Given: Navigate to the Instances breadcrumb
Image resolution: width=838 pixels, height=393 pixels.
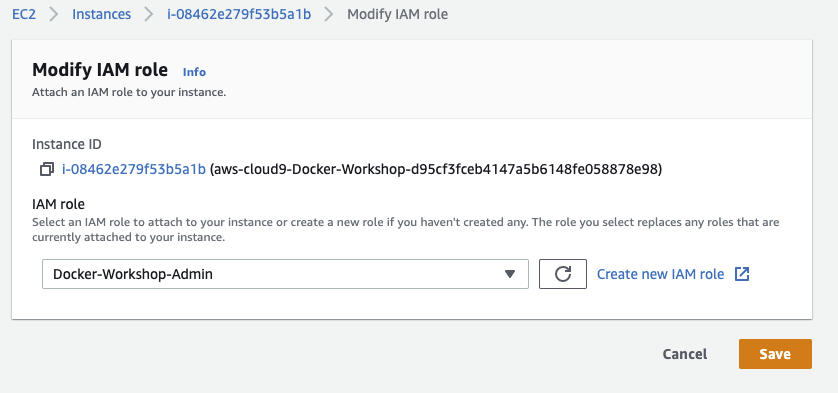Looking at the screenshot, I should (102, 14).
